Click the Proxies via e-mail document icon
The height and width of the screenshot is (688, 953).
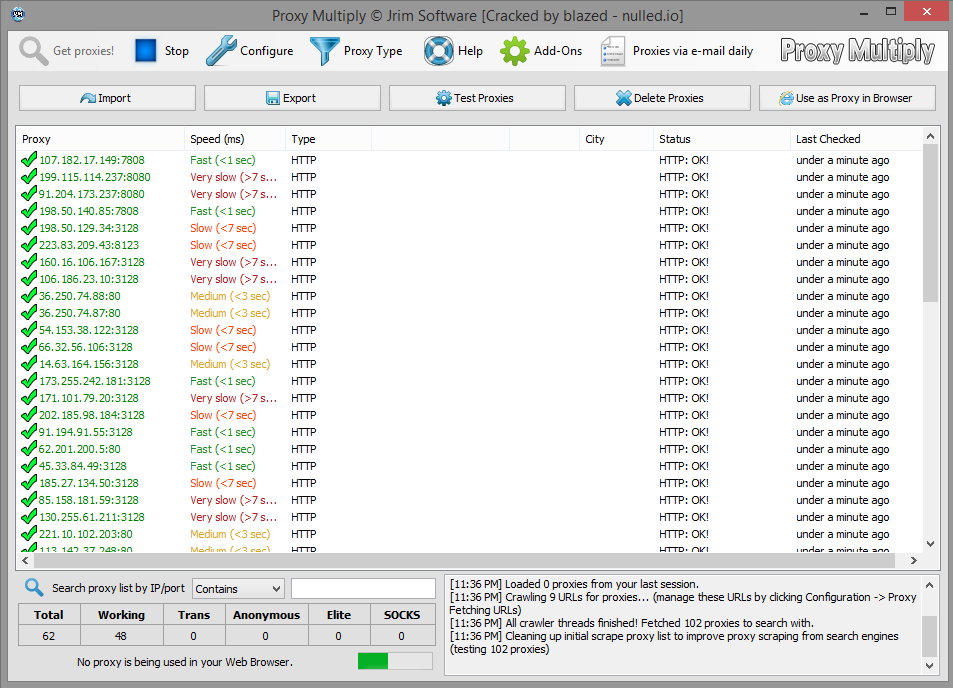pyautogui.click(x=613, y=51)
